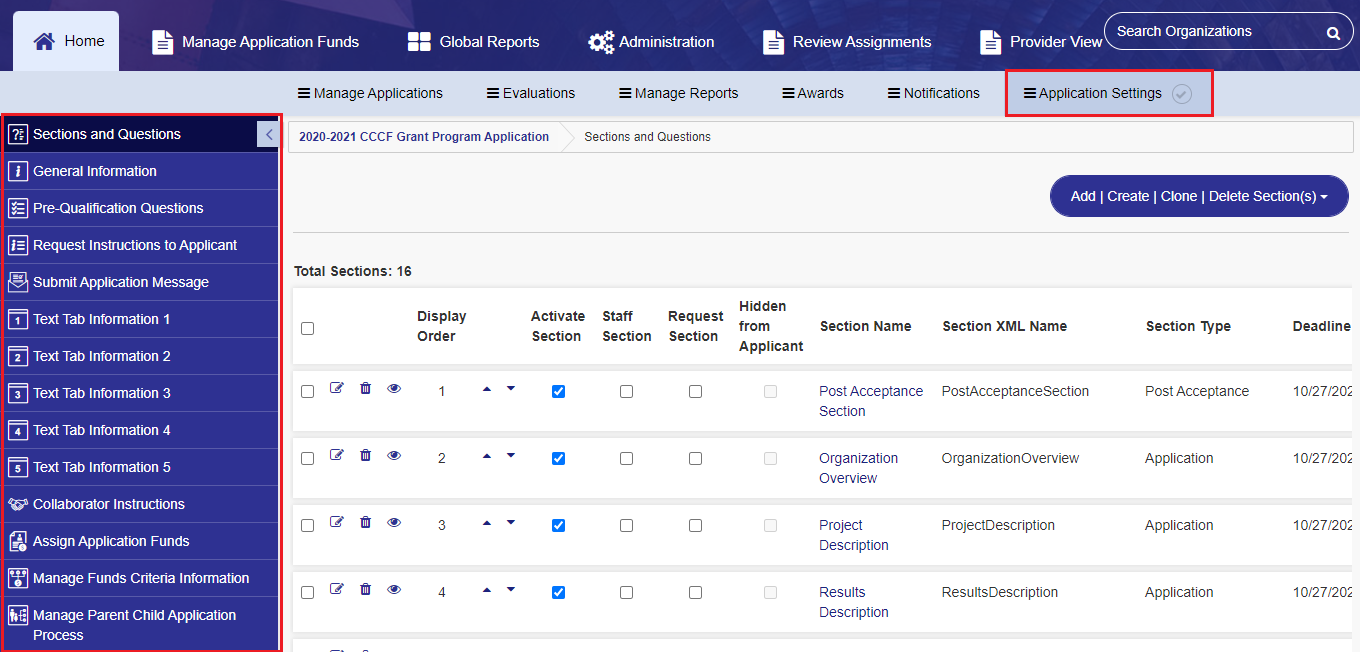This screenshot has height=652, width=1360.
Task: Click the search magnifier icon
Action: coord(1333,33)
